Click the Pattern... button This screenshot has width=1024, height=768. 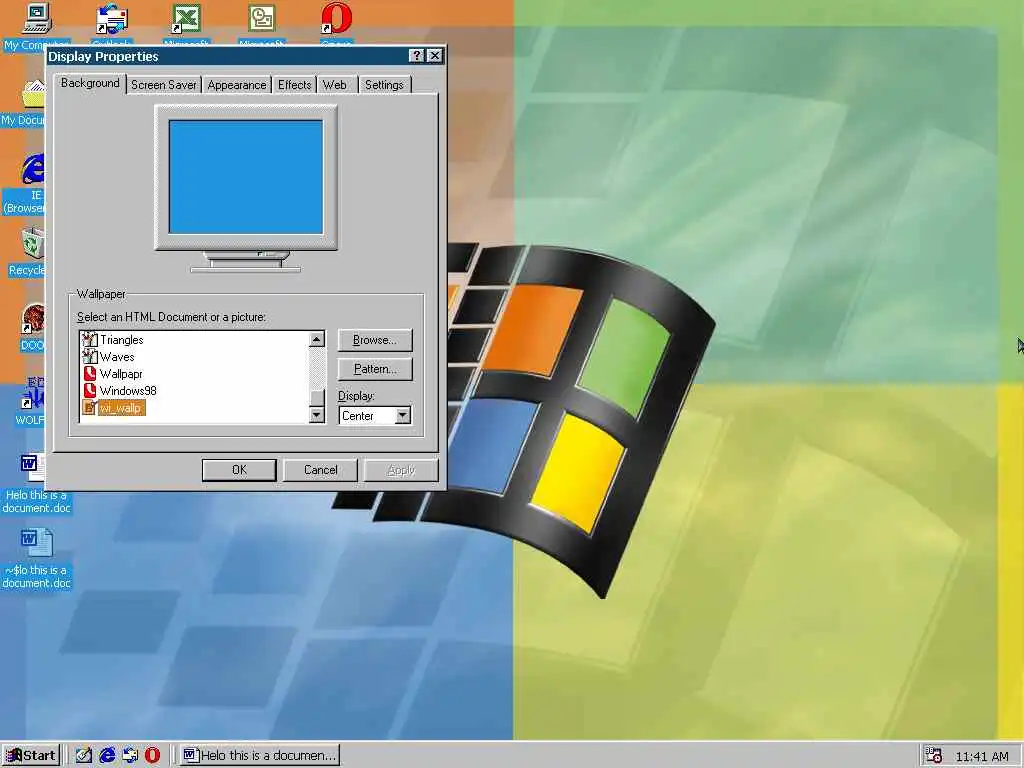pyautogui.click(x=375, y=369)
